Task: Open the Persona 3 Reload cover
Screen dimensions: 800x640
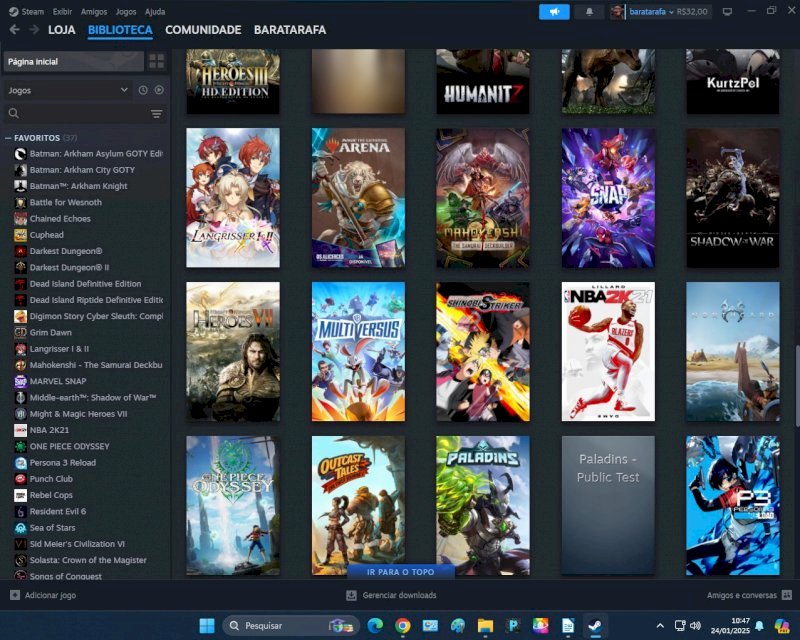Action: click(x=733, y=505)
